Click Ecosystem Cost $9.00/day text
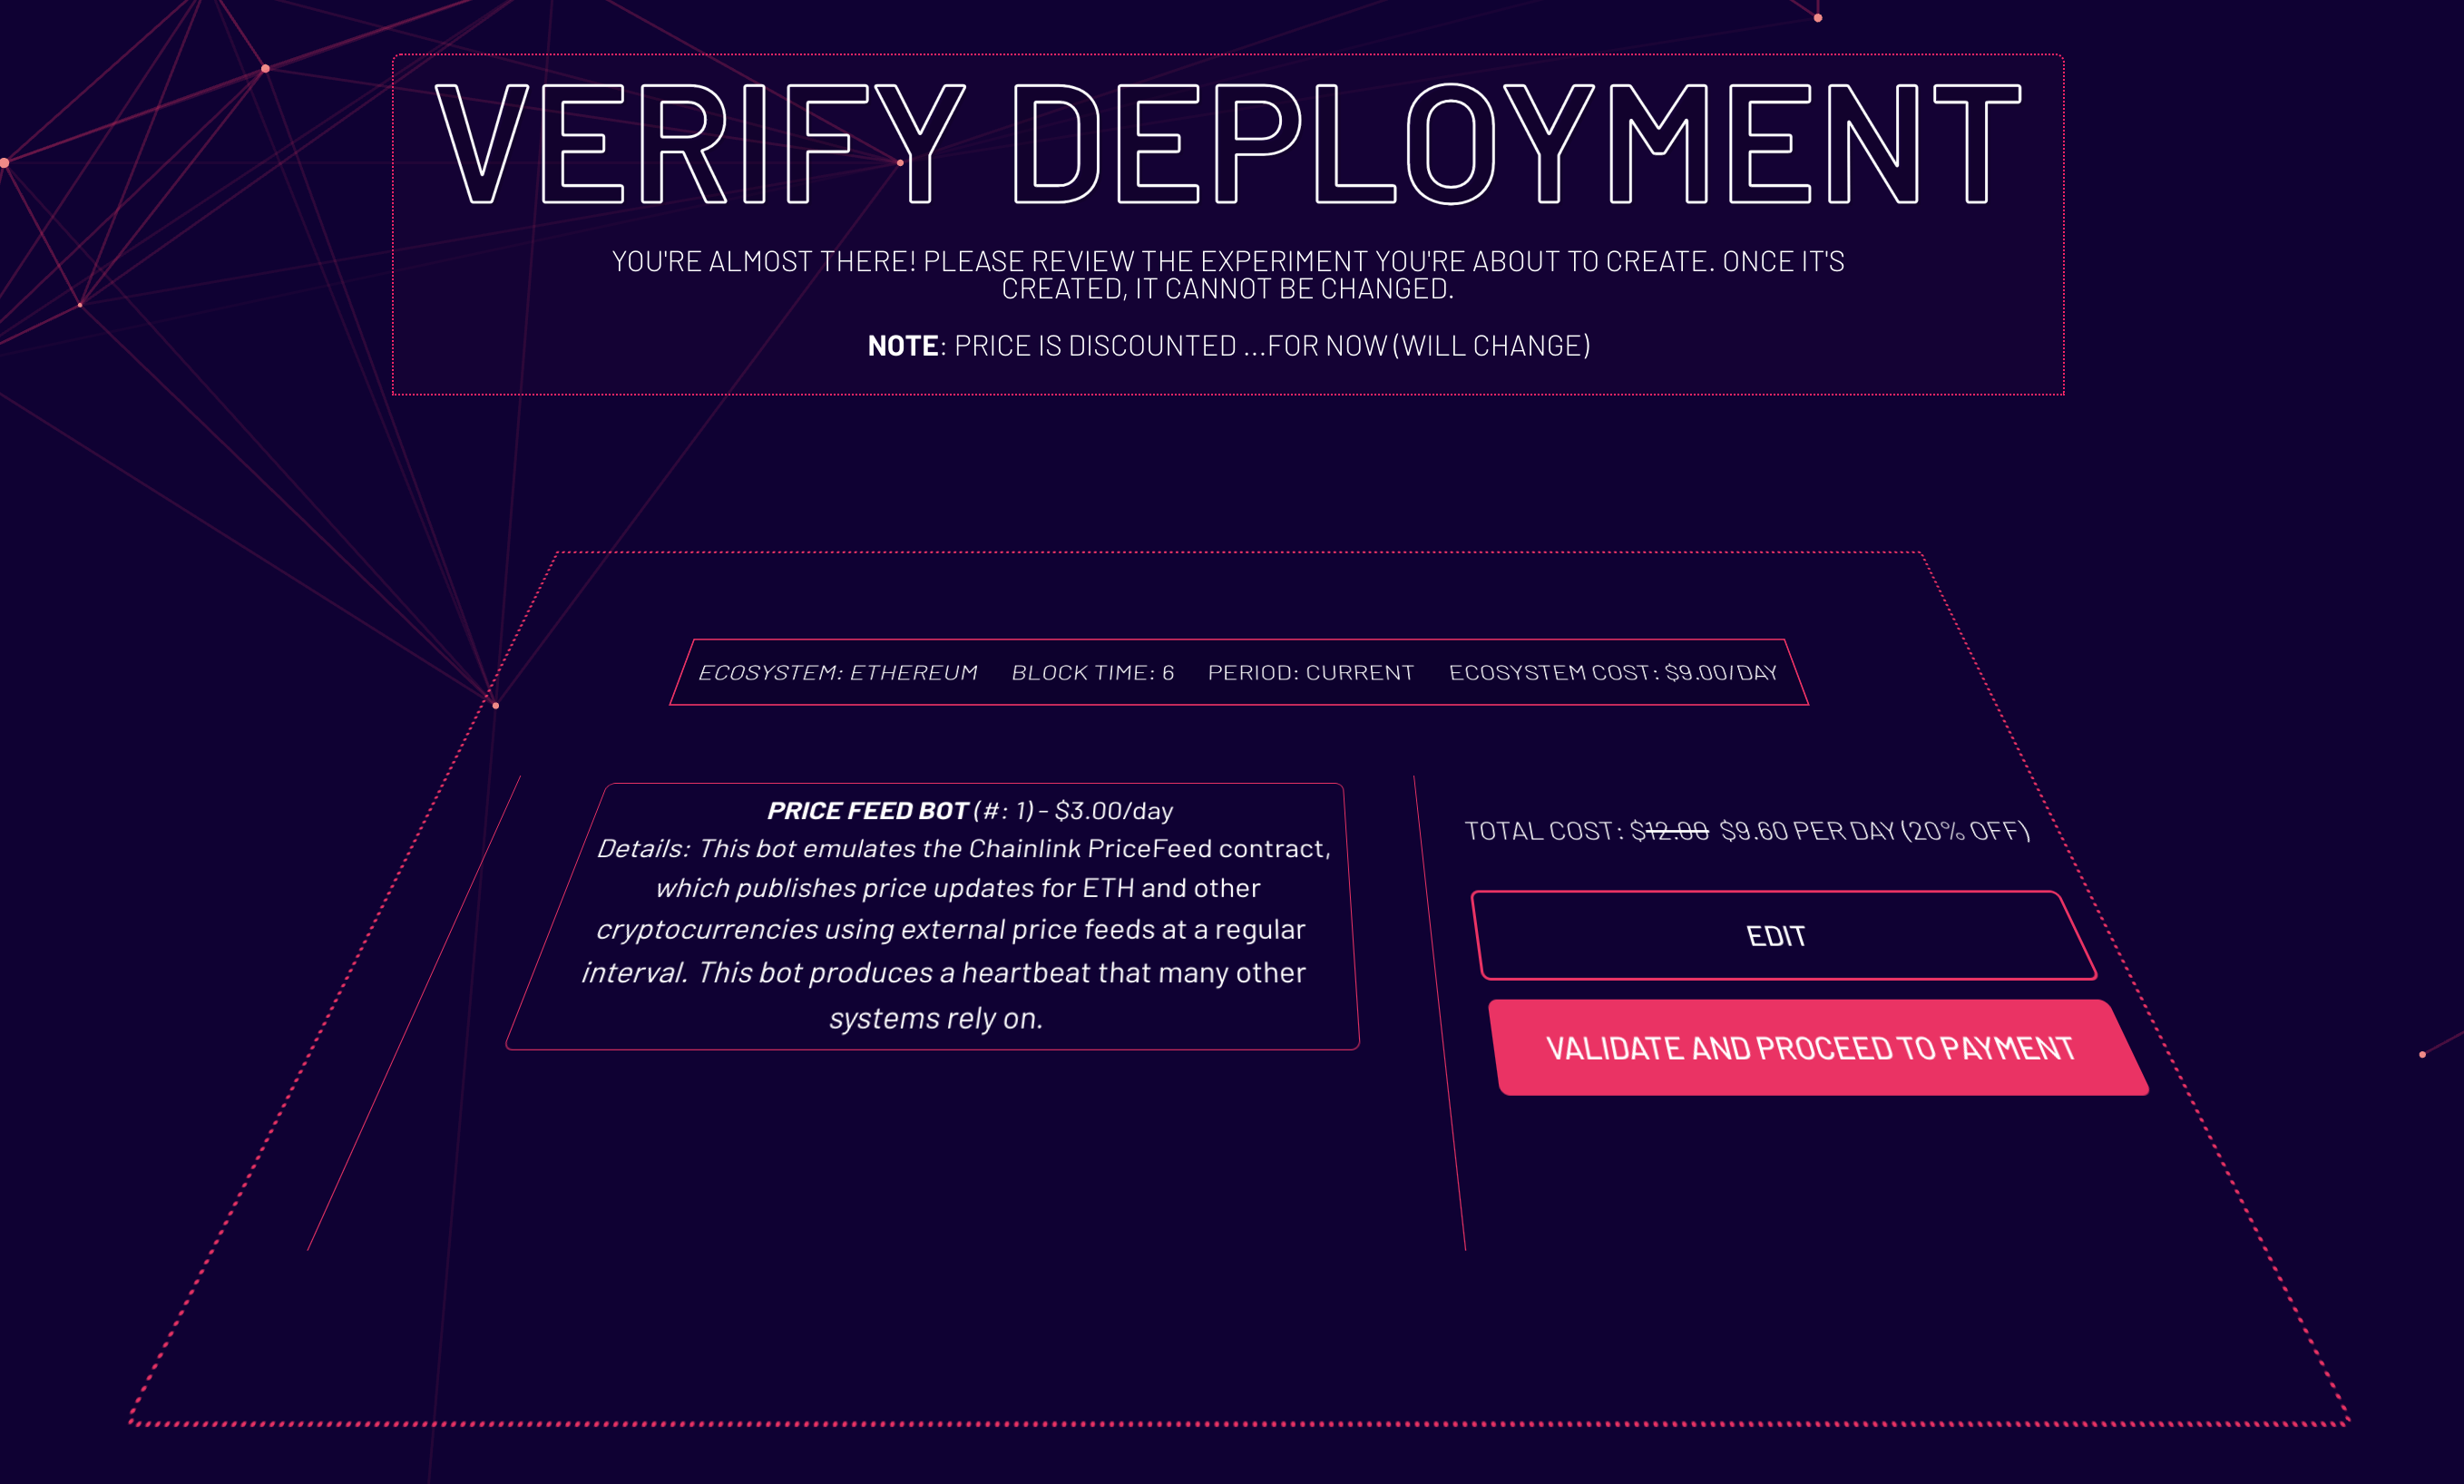Screen dimensions: 2464x1484 [1613, 672]
